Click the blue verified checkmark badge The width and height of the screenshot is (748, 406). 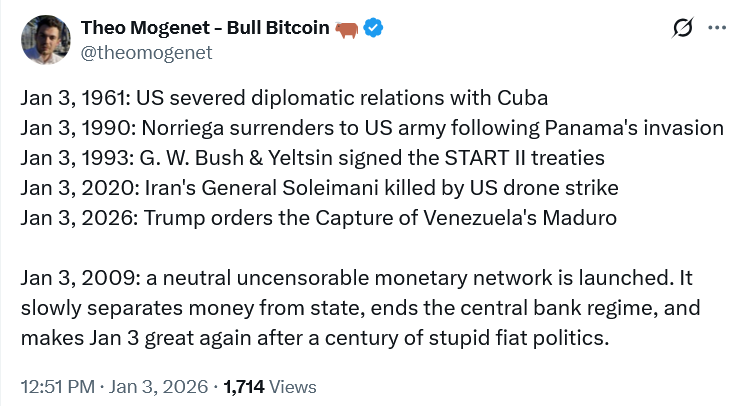(x=373, y=29)
